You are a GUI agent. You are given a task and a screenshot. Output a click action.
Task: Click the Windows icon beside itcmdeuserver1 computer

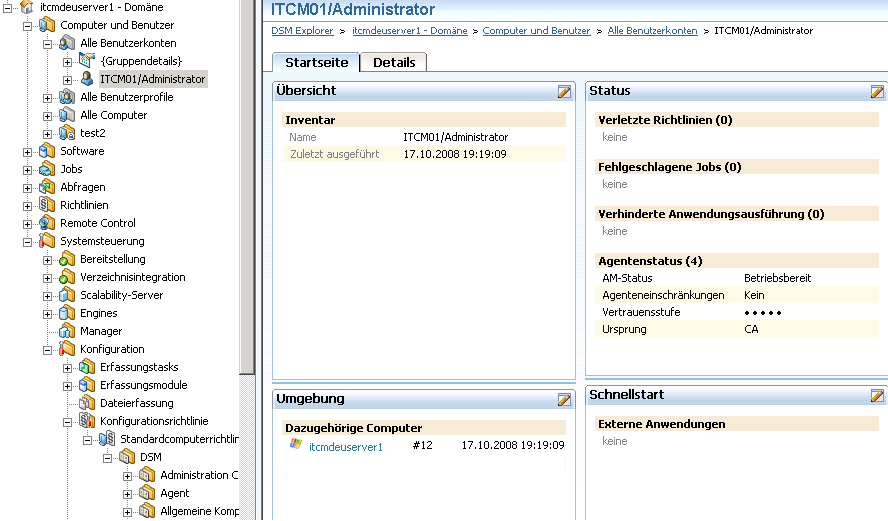click(x=296, y=445)
